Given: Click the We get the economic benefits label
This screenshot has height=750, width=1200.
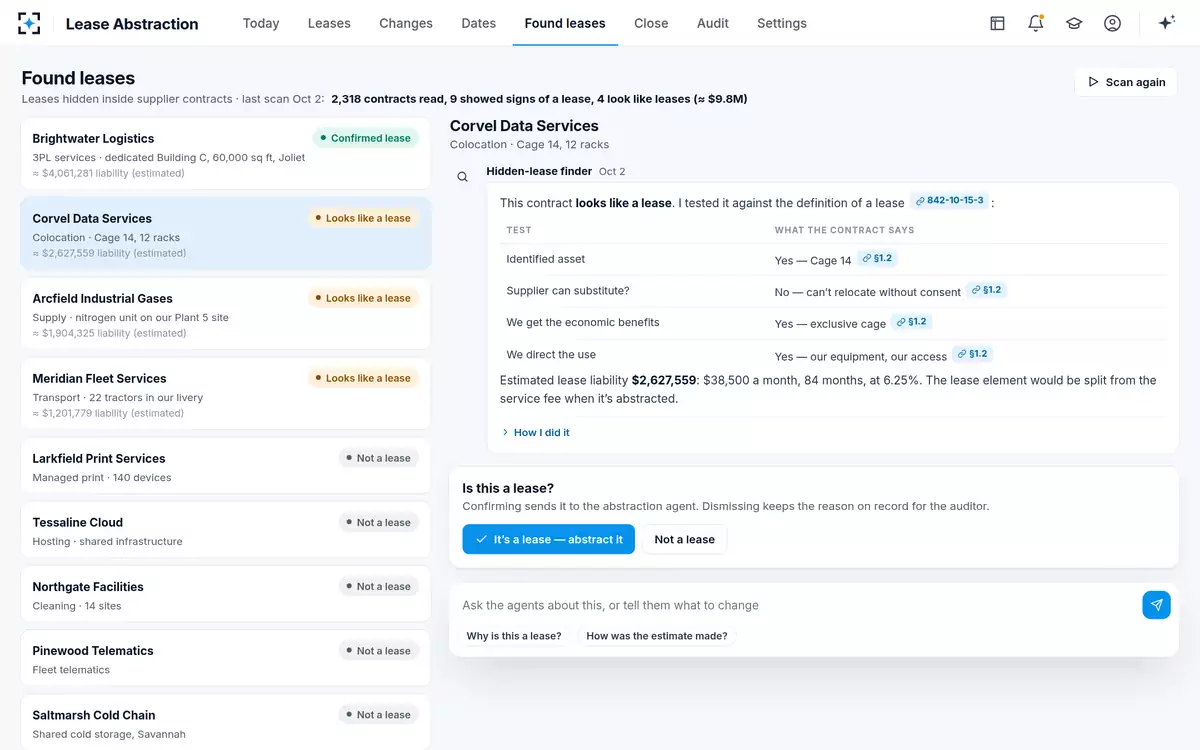Looking at the screenshot, I should (583, 323).
